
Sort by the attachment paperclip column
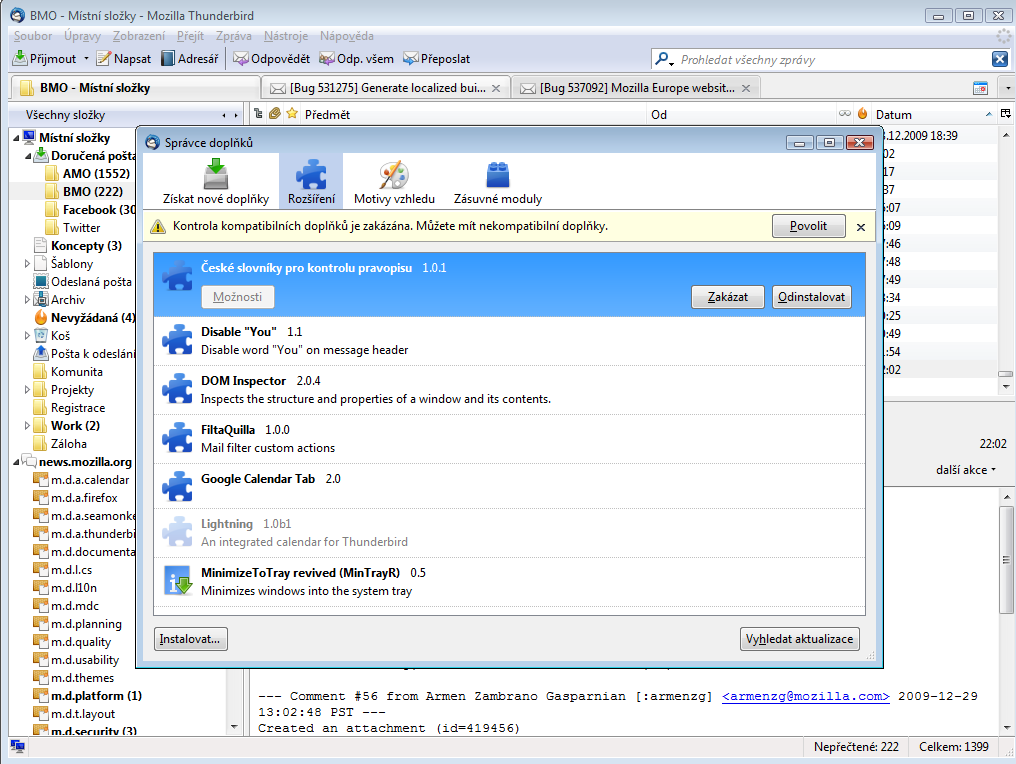click(275, 114)
